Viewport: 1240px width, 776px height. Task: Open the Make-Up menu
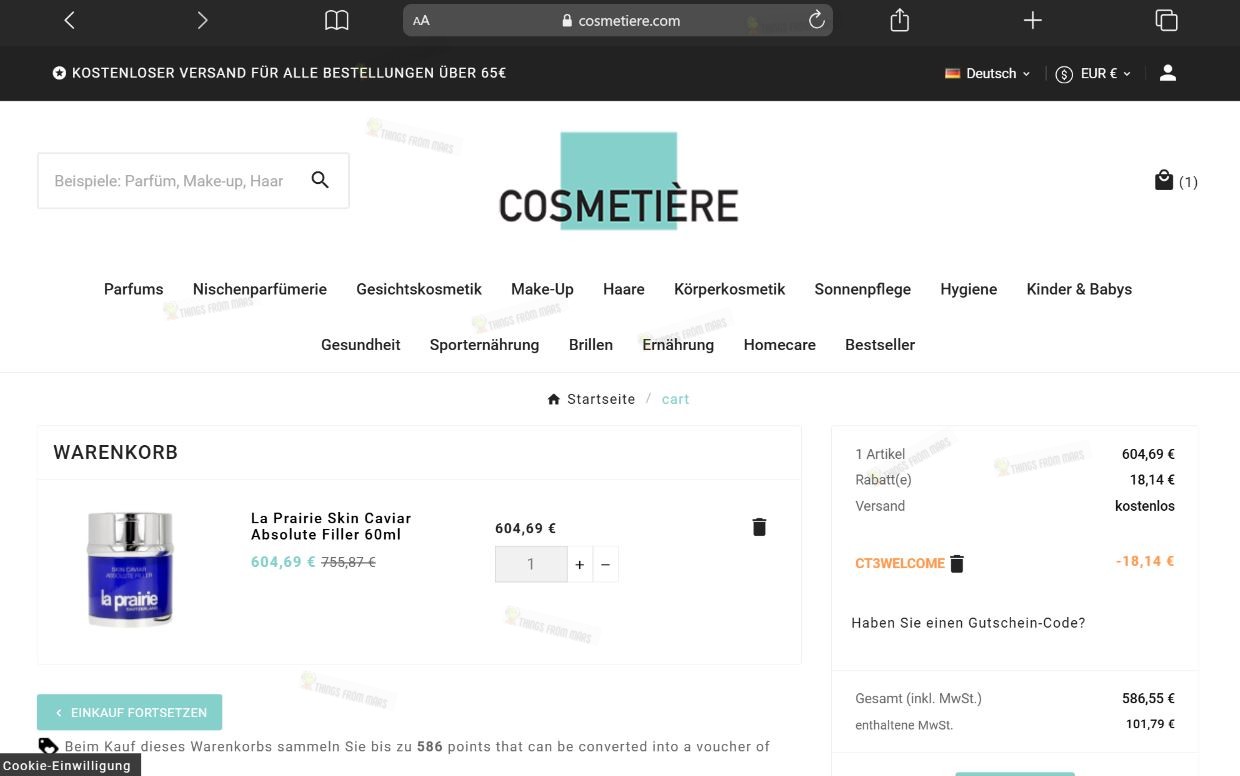click(x=542, y=289)
